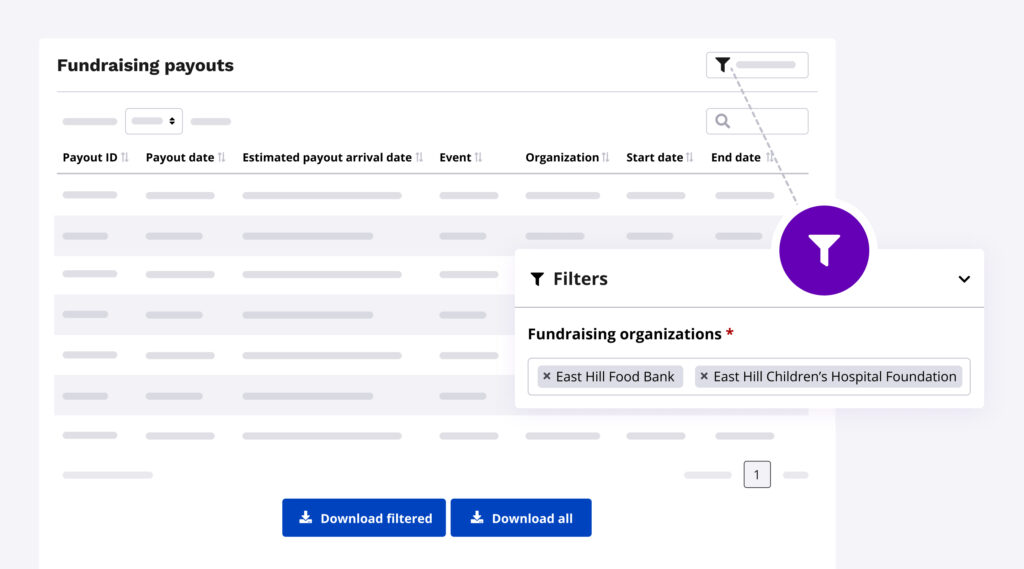
Task: Click the Download filtered button
Action: coord(364,518)
